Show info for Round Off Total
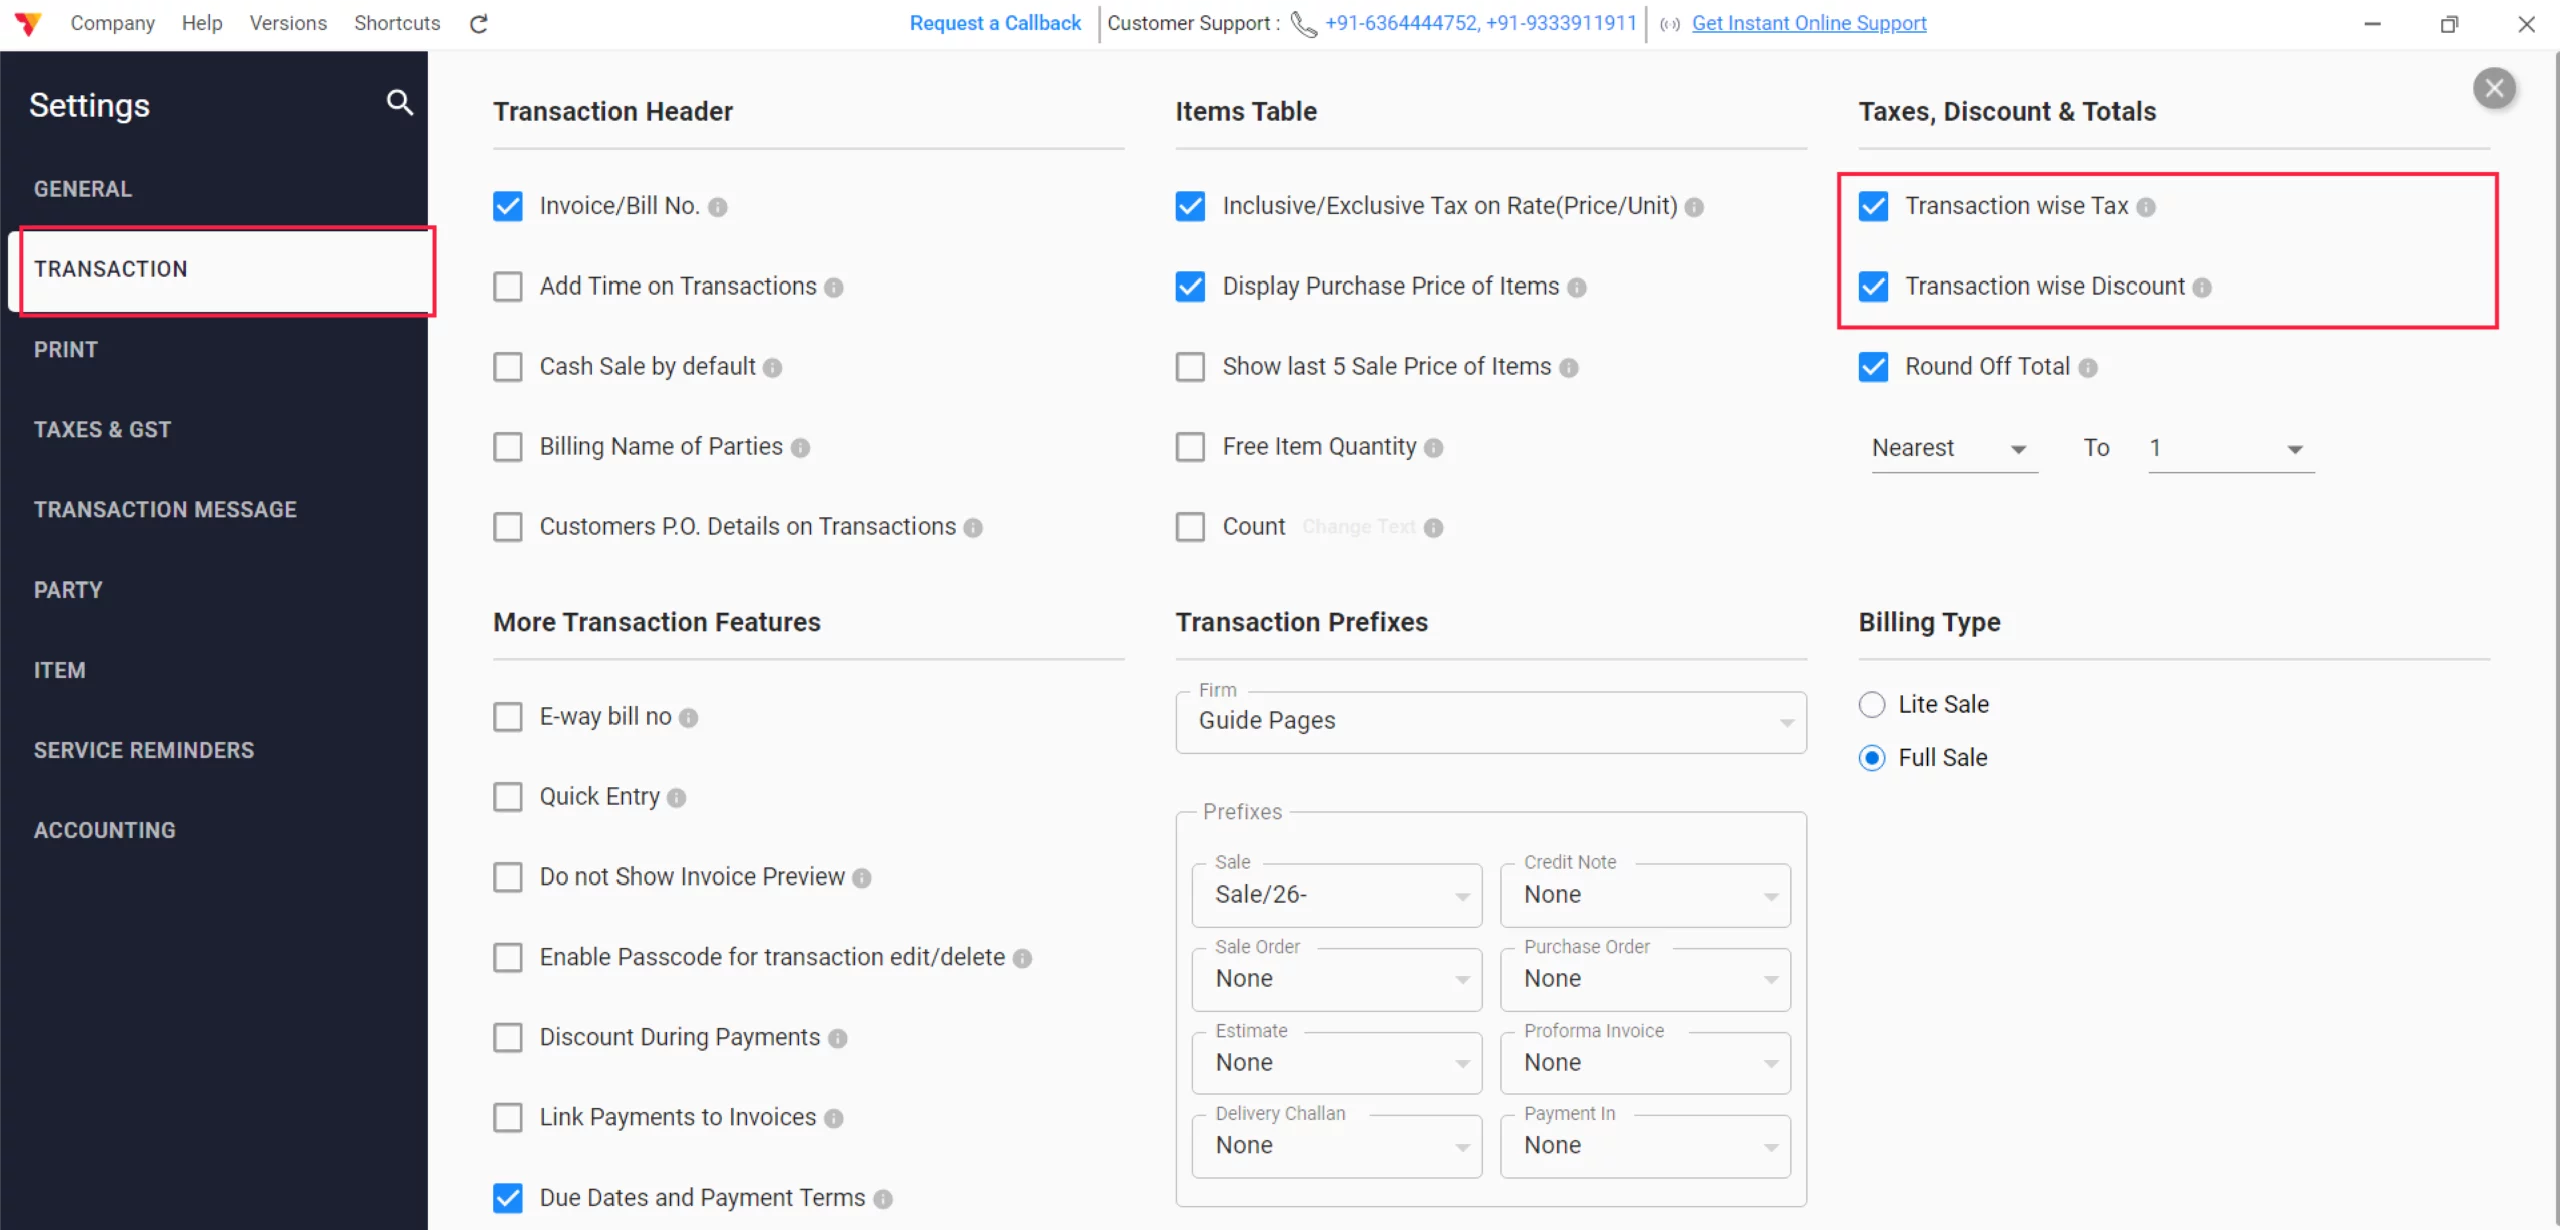 point(2088,368)
